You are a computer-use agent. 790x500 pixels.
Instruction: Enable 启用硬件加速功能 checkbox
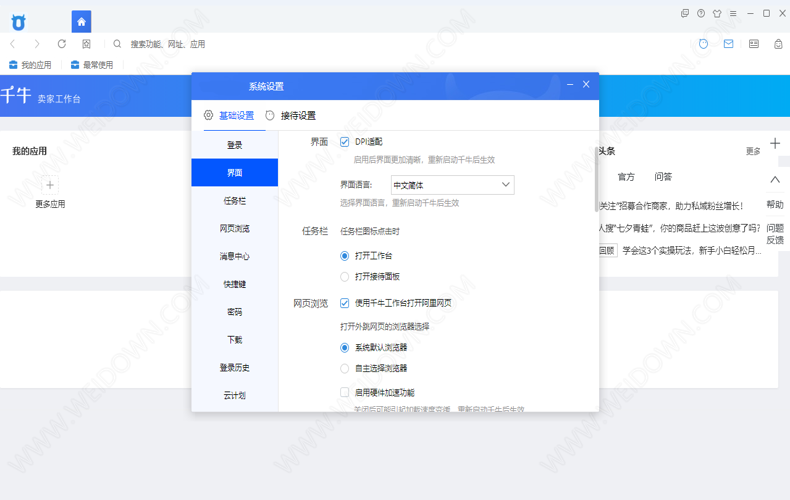coord(345,393)
